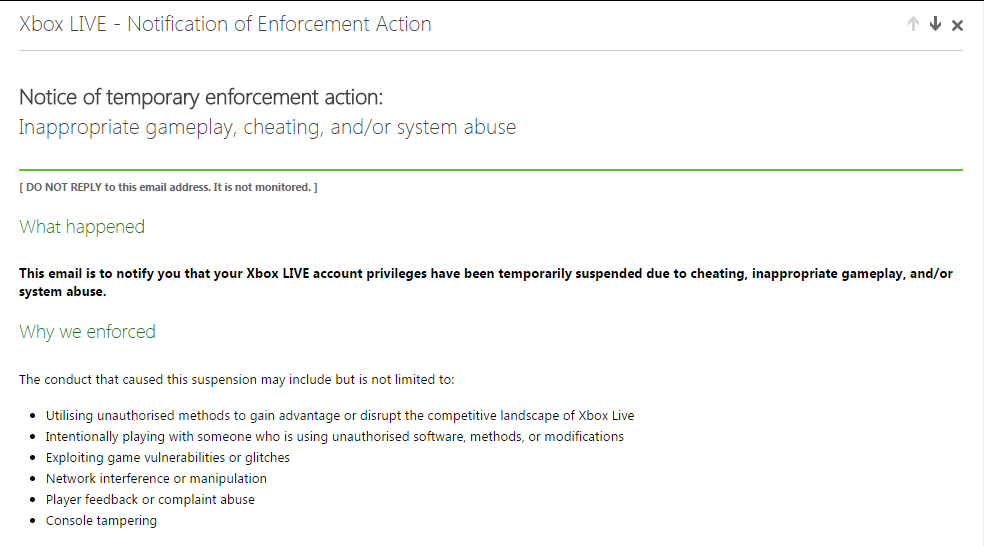Click the green horizontal divider line
This screenshot has width=984, height=546.
(490, 170)
